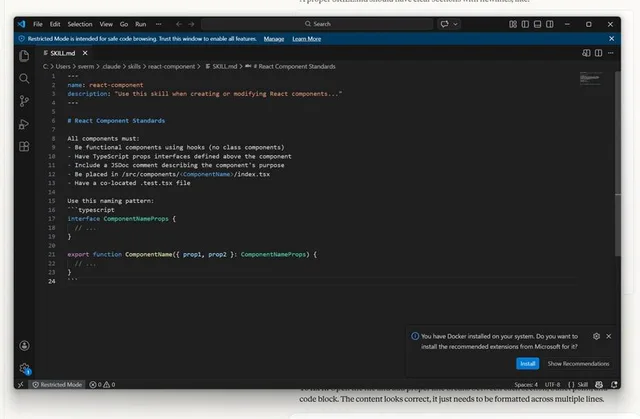The height and width of the screenshot is (419, 640).
Task: Click SKILL.md breadcrumb segment
Action: (x=221, y=67)
